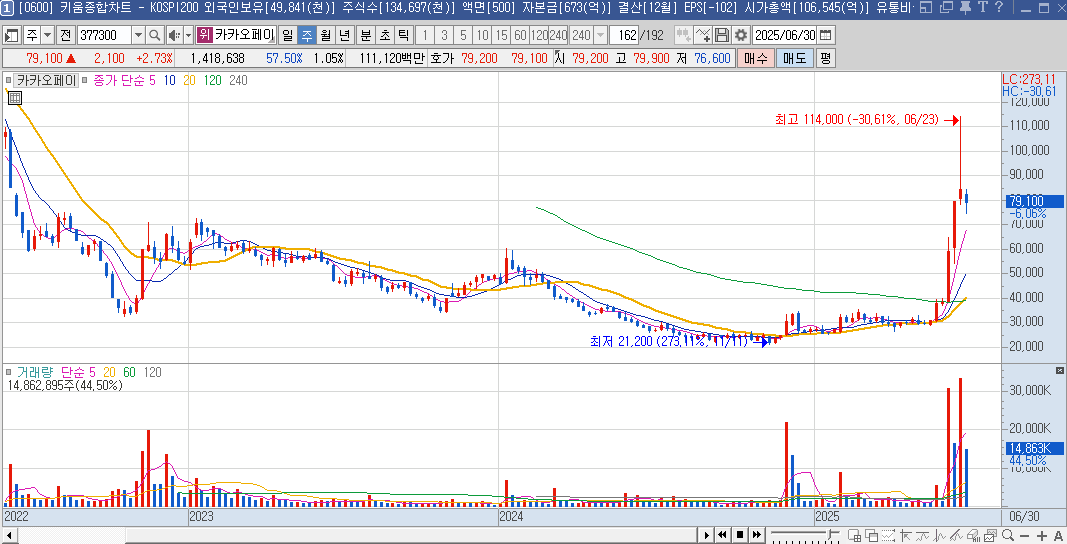The height and width of the screenshot is (544, 1067).
Task: Select weekly (주) chart period
Action: (x=307, y=35)
